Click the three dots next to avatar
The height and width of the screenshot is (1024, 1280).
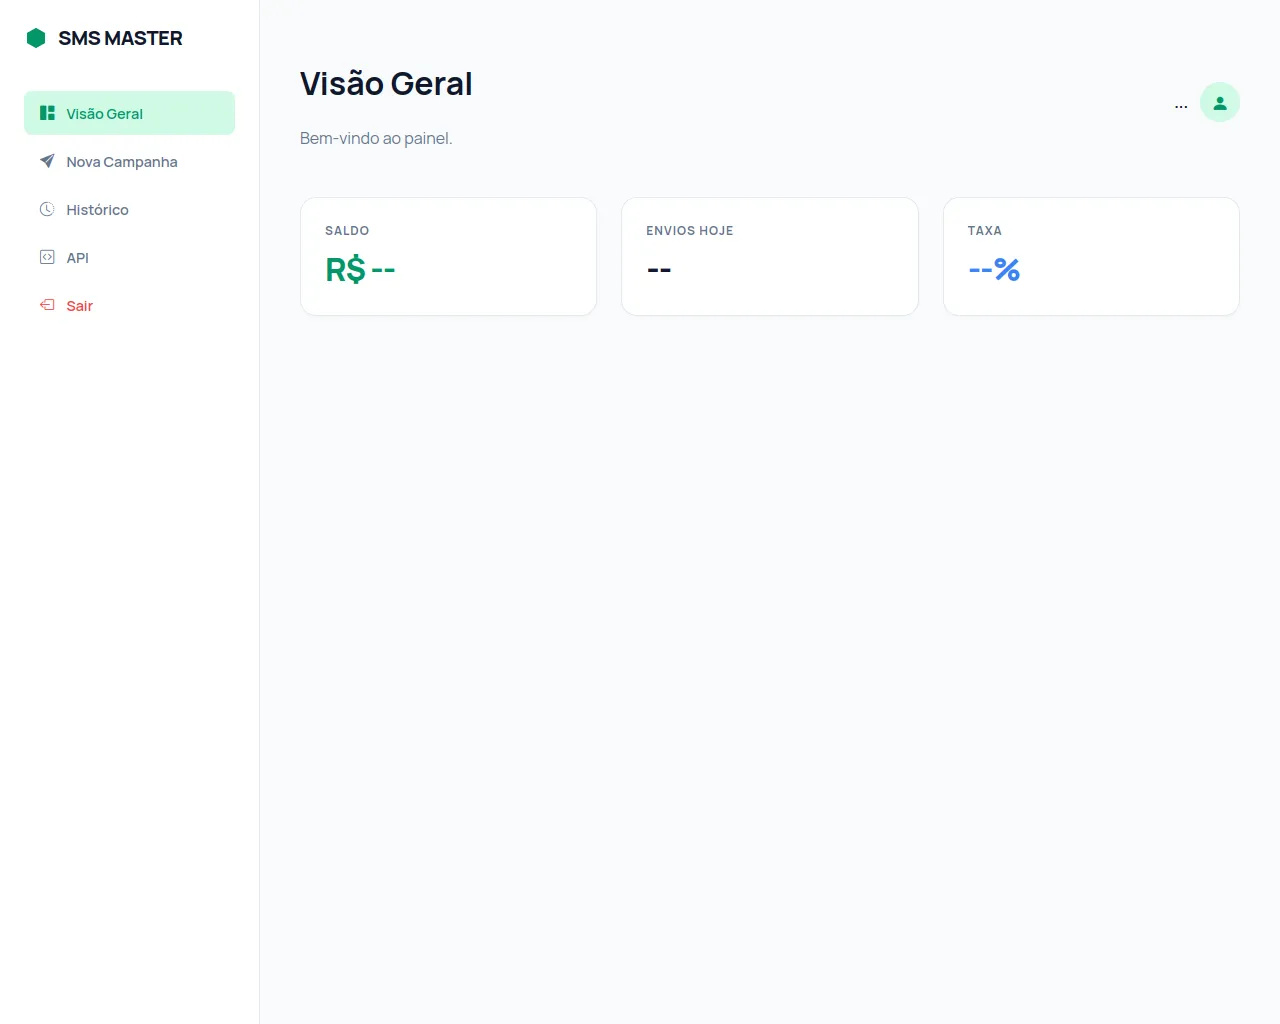tap(1181, 106)
